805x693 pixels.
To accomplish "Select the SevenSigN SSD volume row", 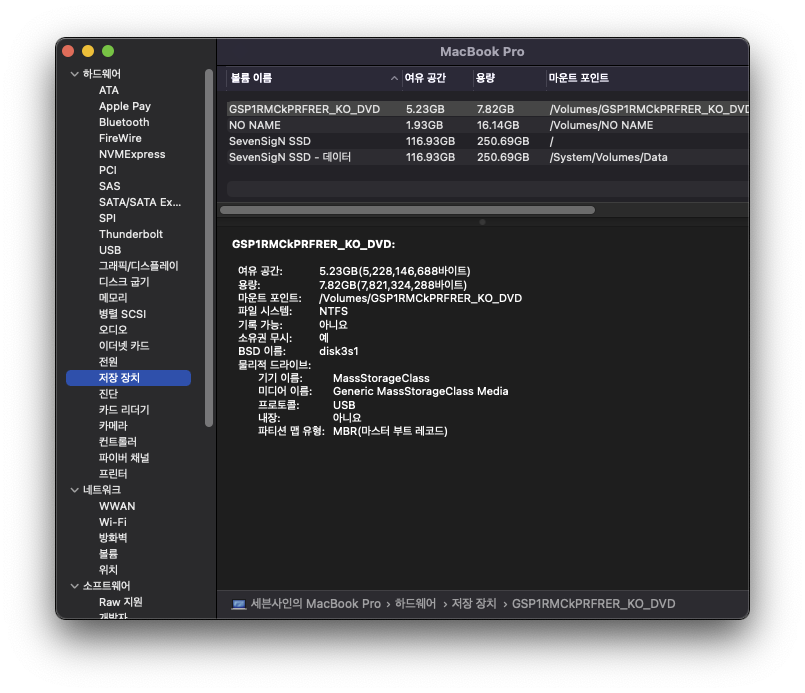I will pyautogui.click(x=487, y=141).
